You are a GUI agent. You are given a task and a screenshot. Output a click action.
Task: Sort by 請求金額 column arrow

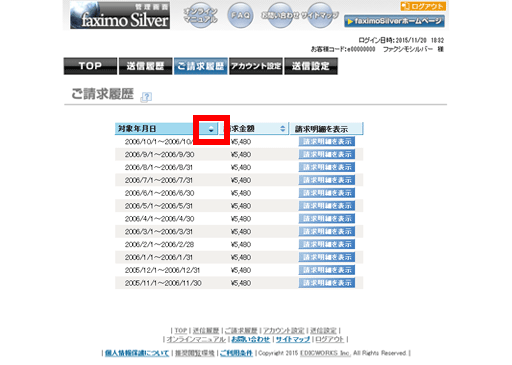283,129
